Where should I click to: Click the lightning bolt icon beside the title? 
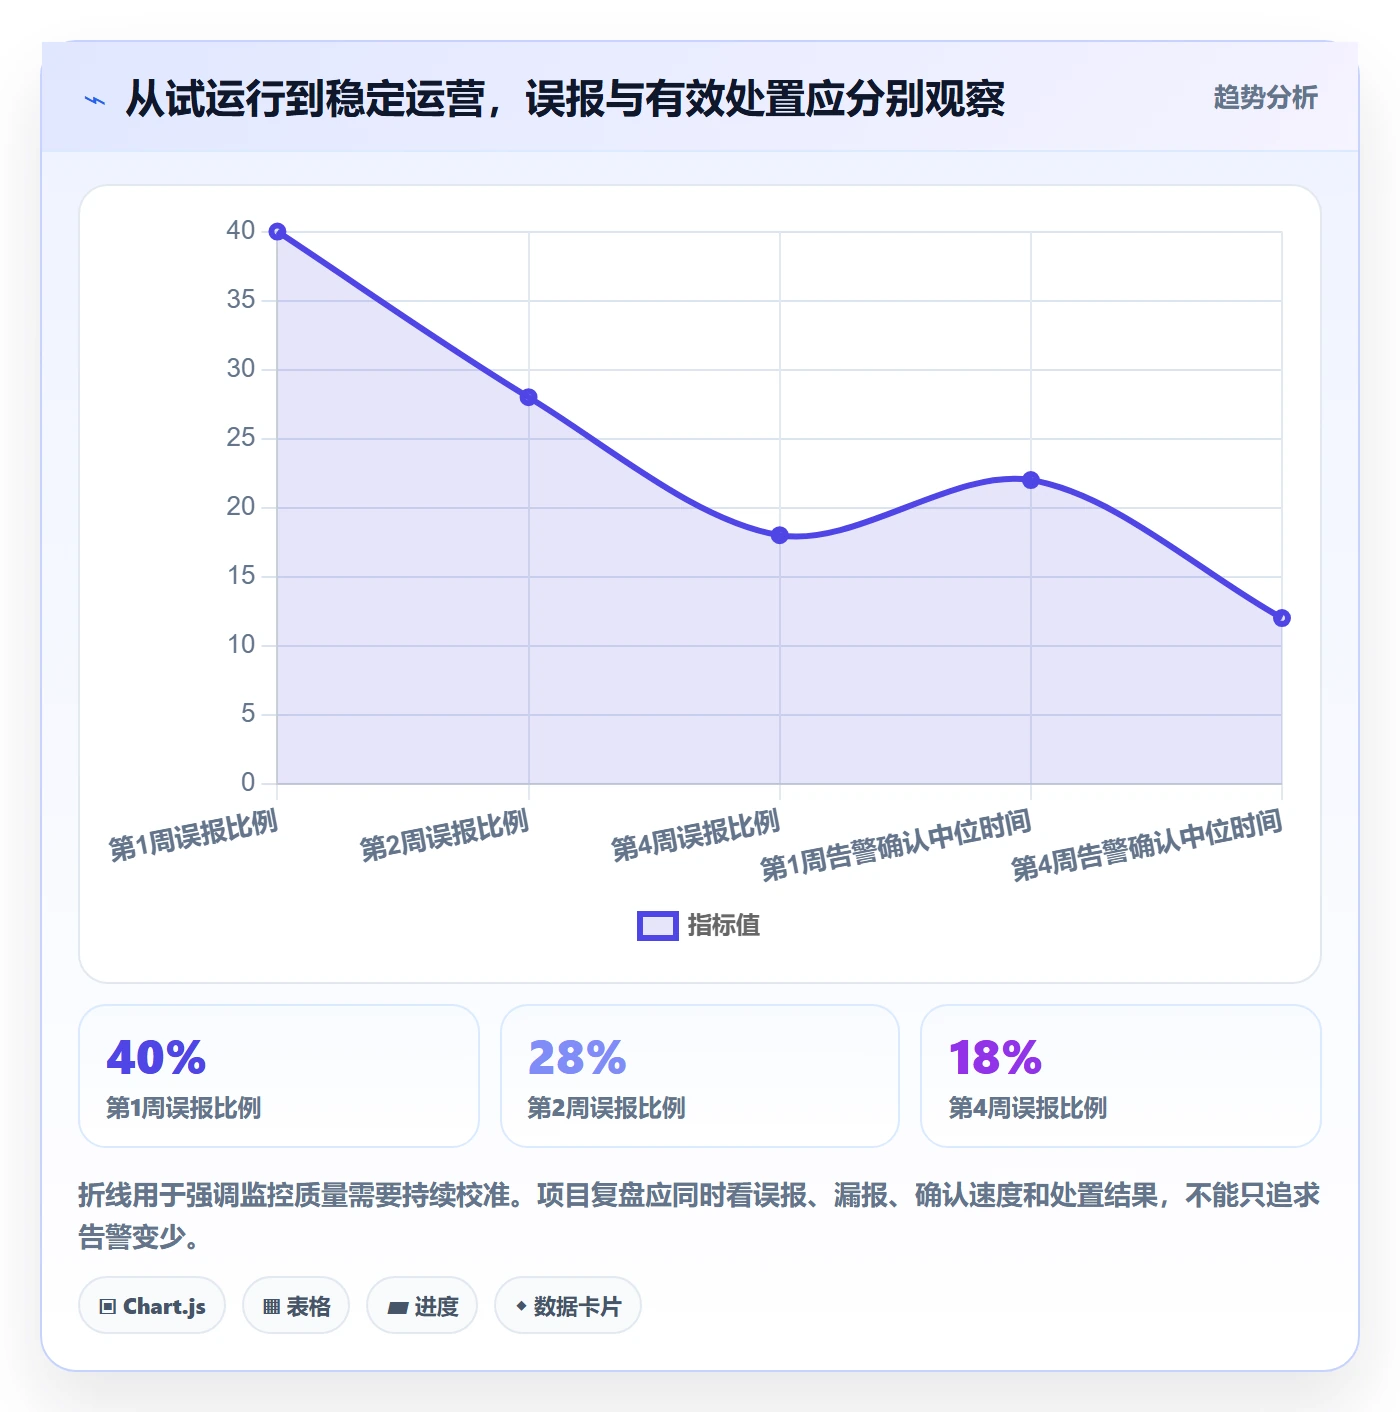(95, 100)
